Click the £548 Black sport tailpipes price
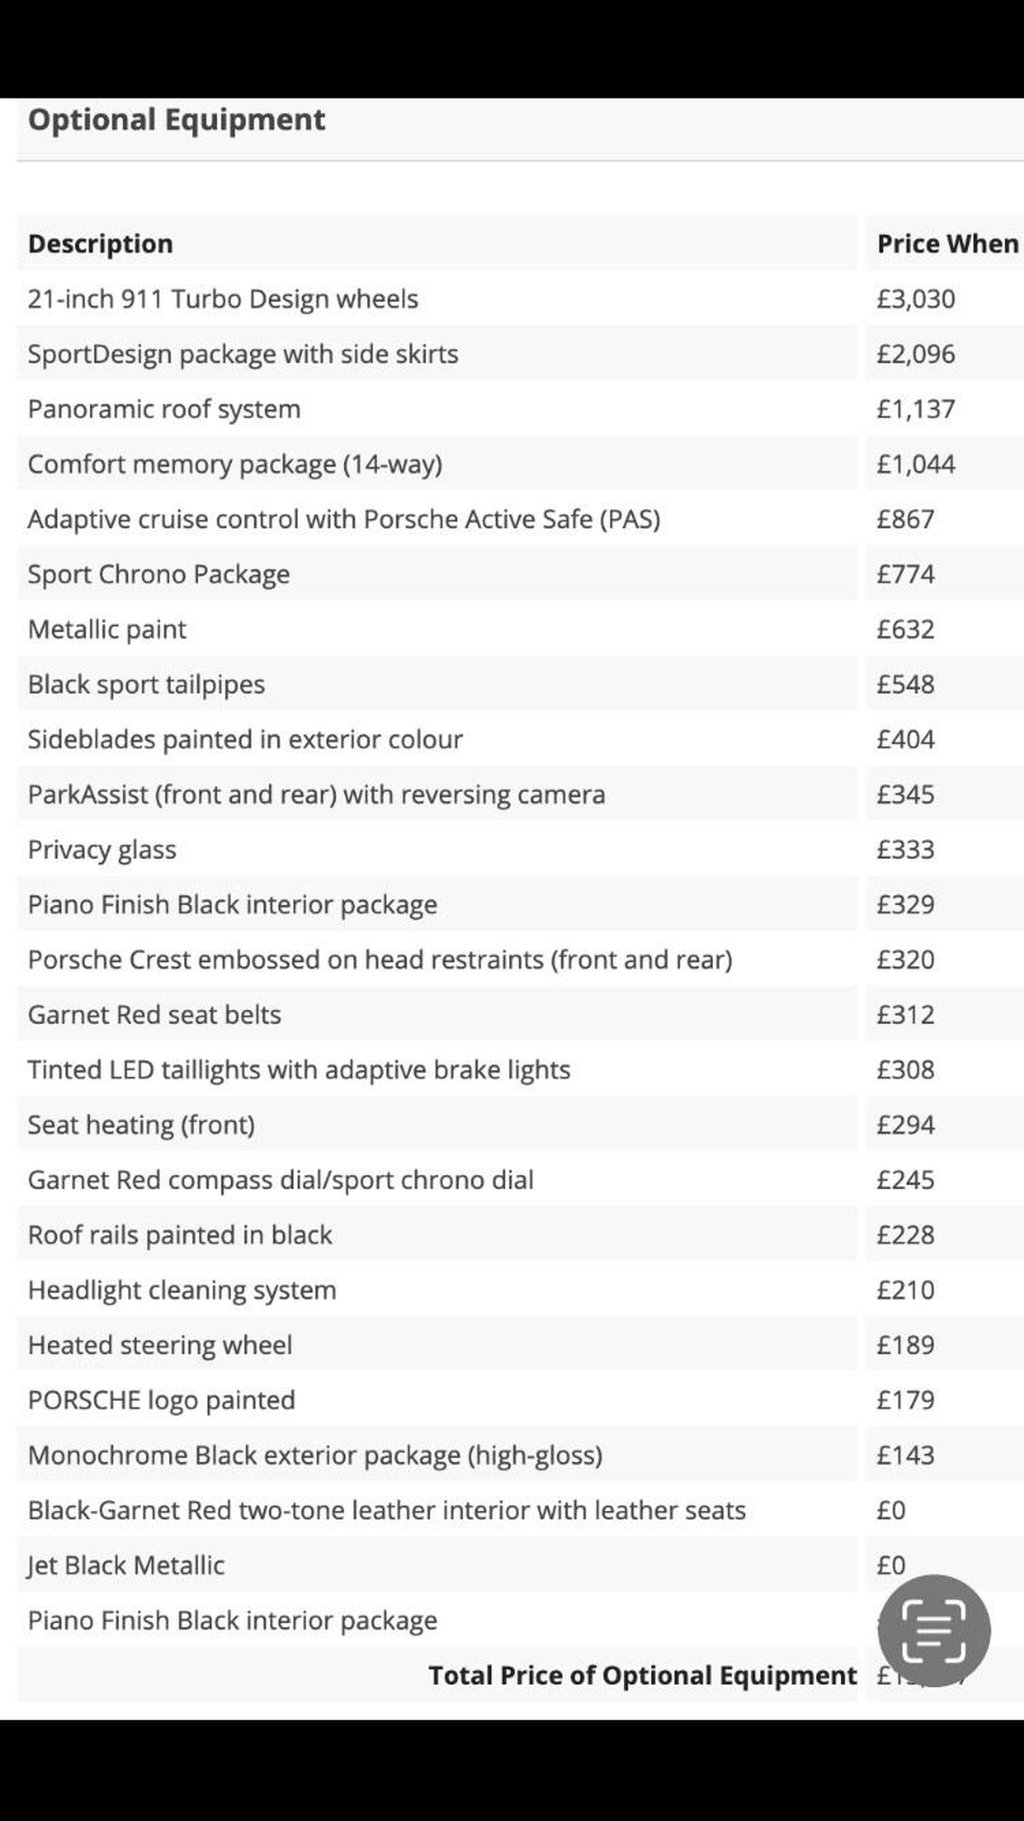Viewport: 1024px width, 1821px height. 905,684
